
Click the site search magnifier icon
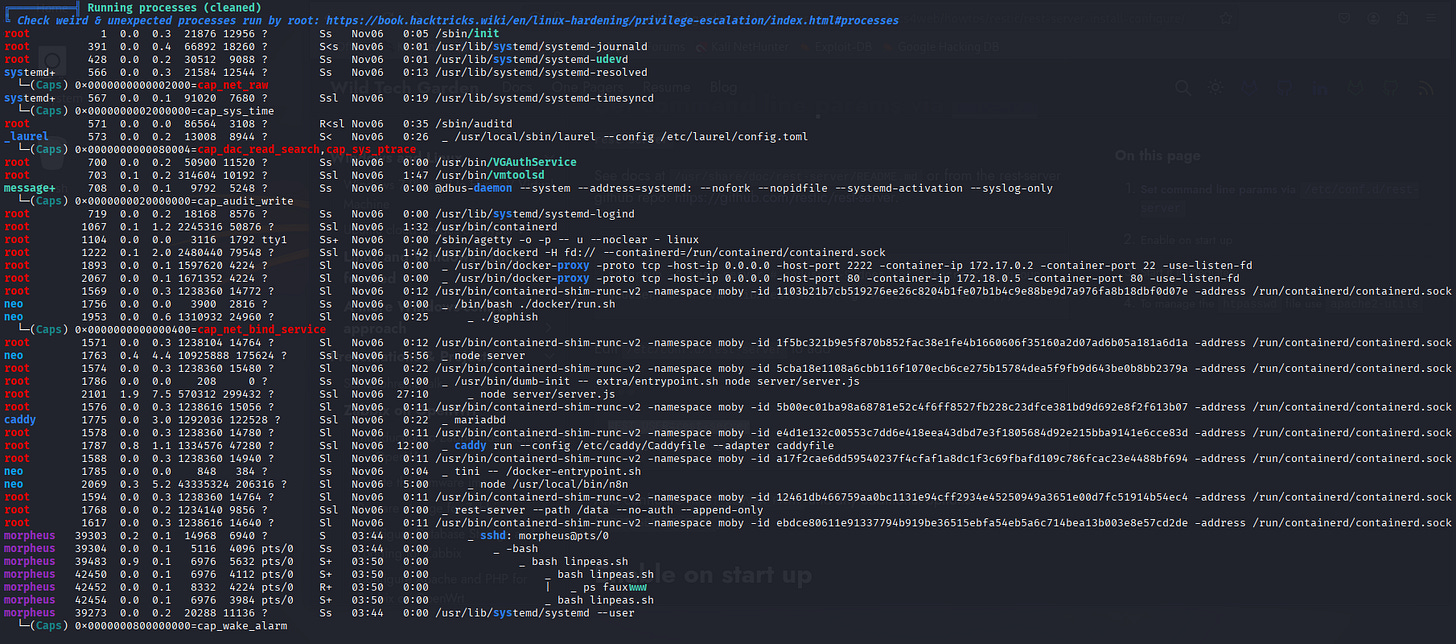click(x=1184, y=87)
